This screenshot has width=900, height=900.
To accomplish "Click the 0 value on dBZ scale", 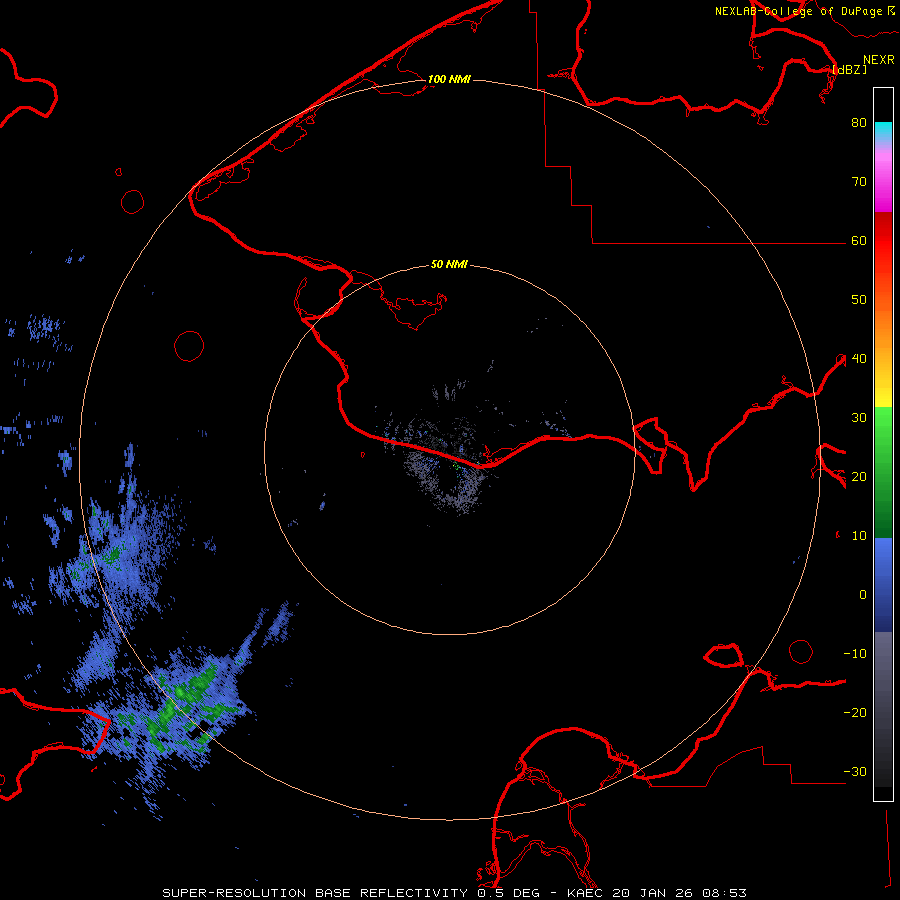I will 863,595.
